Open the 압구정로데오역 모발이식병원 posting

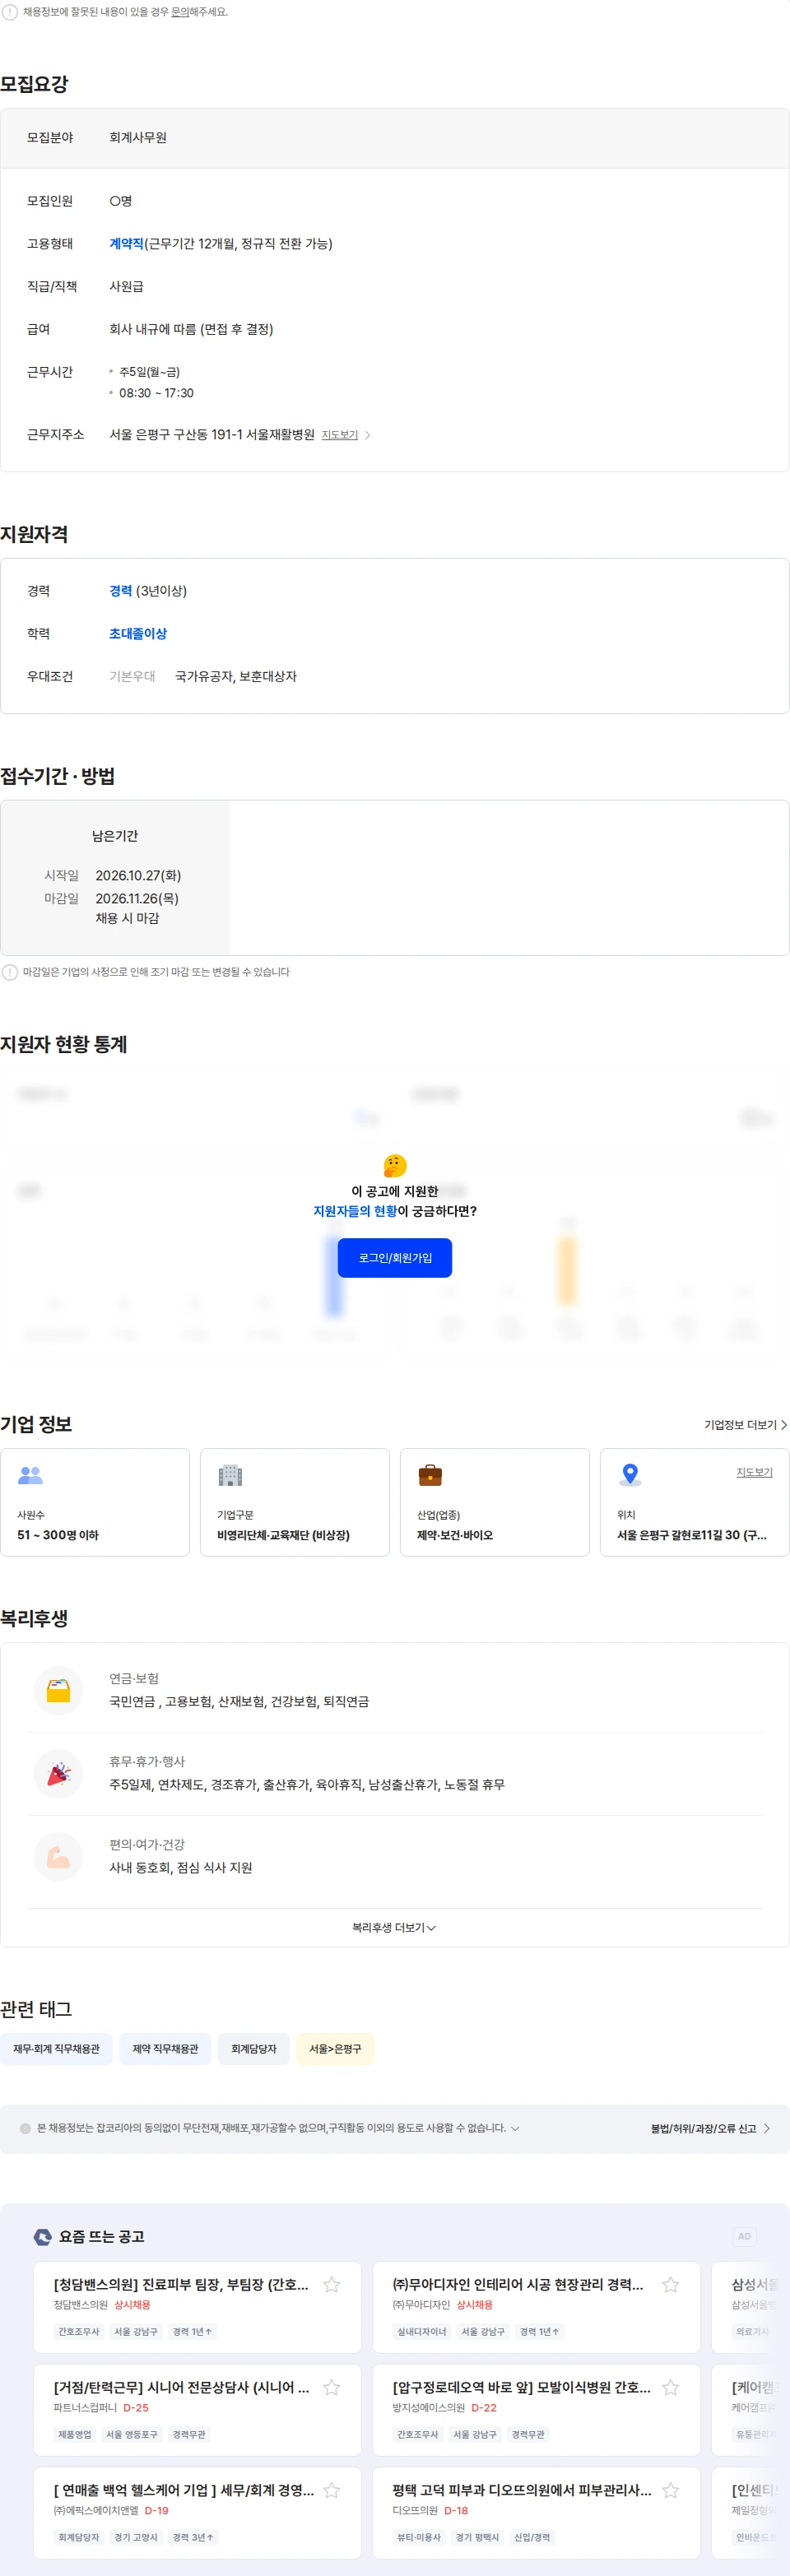pyautogui.click(x=521, y=2388)
